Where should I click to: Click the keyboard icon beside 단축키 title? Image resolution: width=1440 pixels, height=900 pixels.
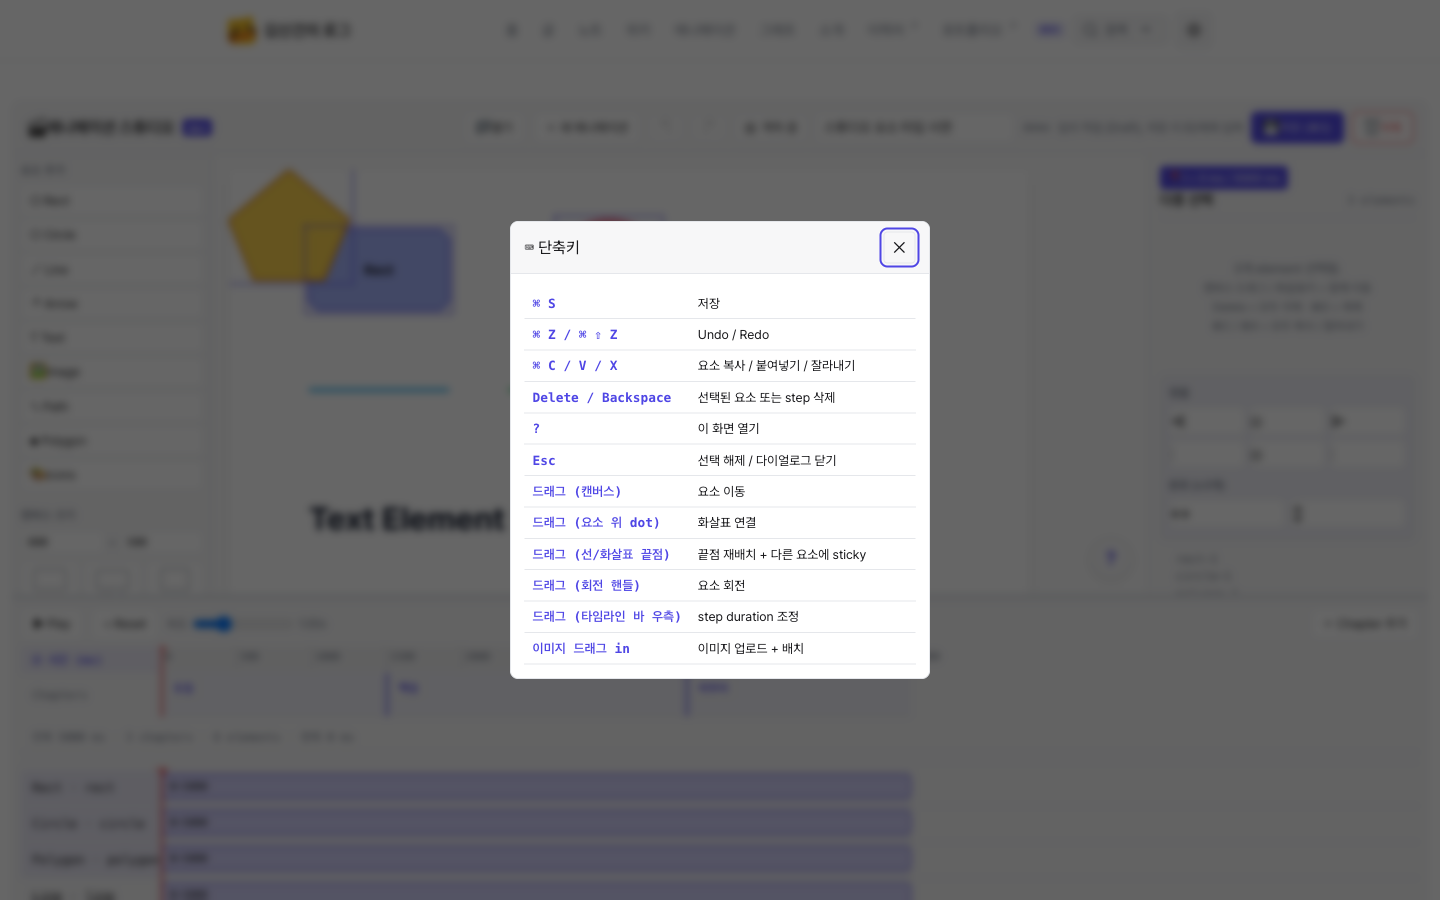click(529, 247)
